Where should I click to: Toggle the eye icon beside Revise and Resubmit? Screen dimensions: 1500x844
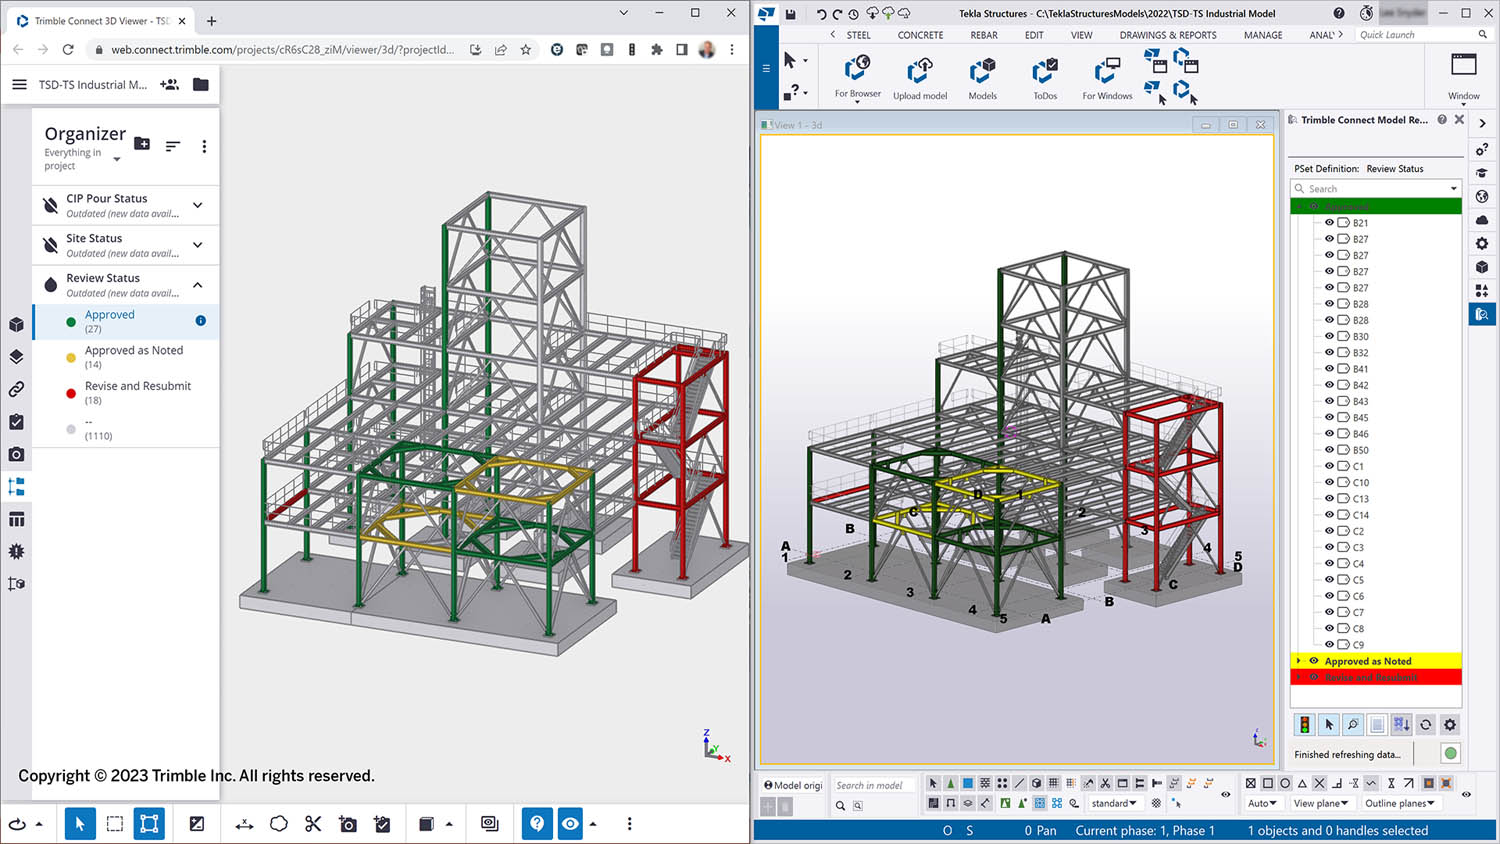(x=1311, y=677)
